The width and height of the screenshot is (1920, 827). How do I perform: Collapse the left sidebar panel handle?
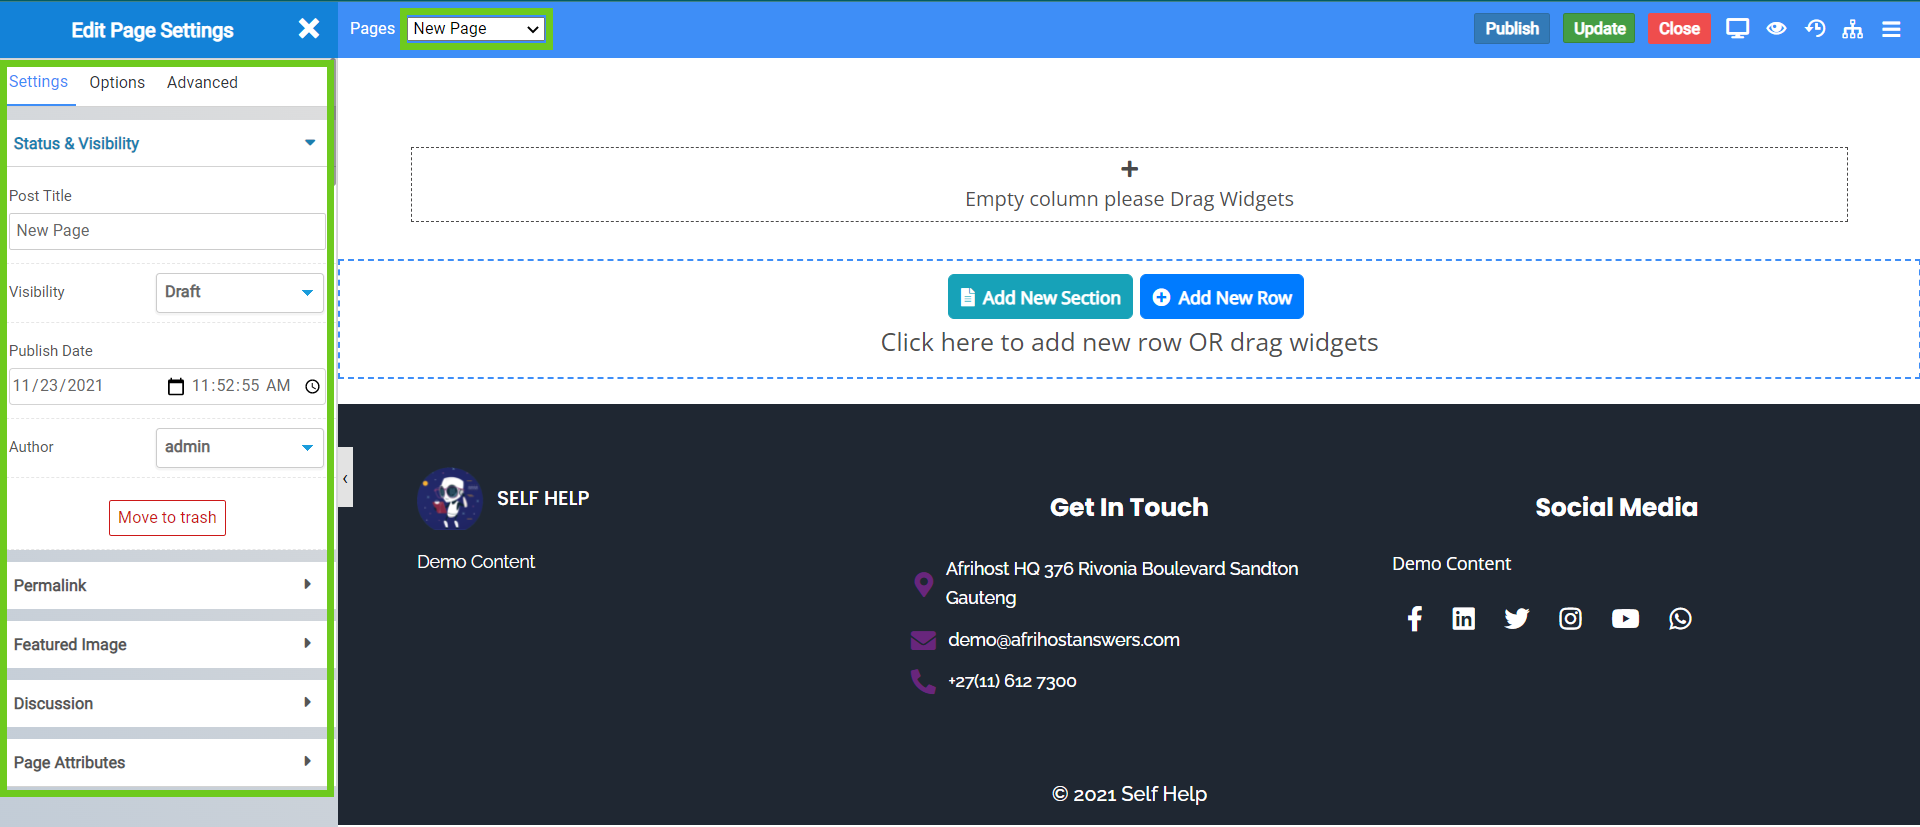(345, 478)
